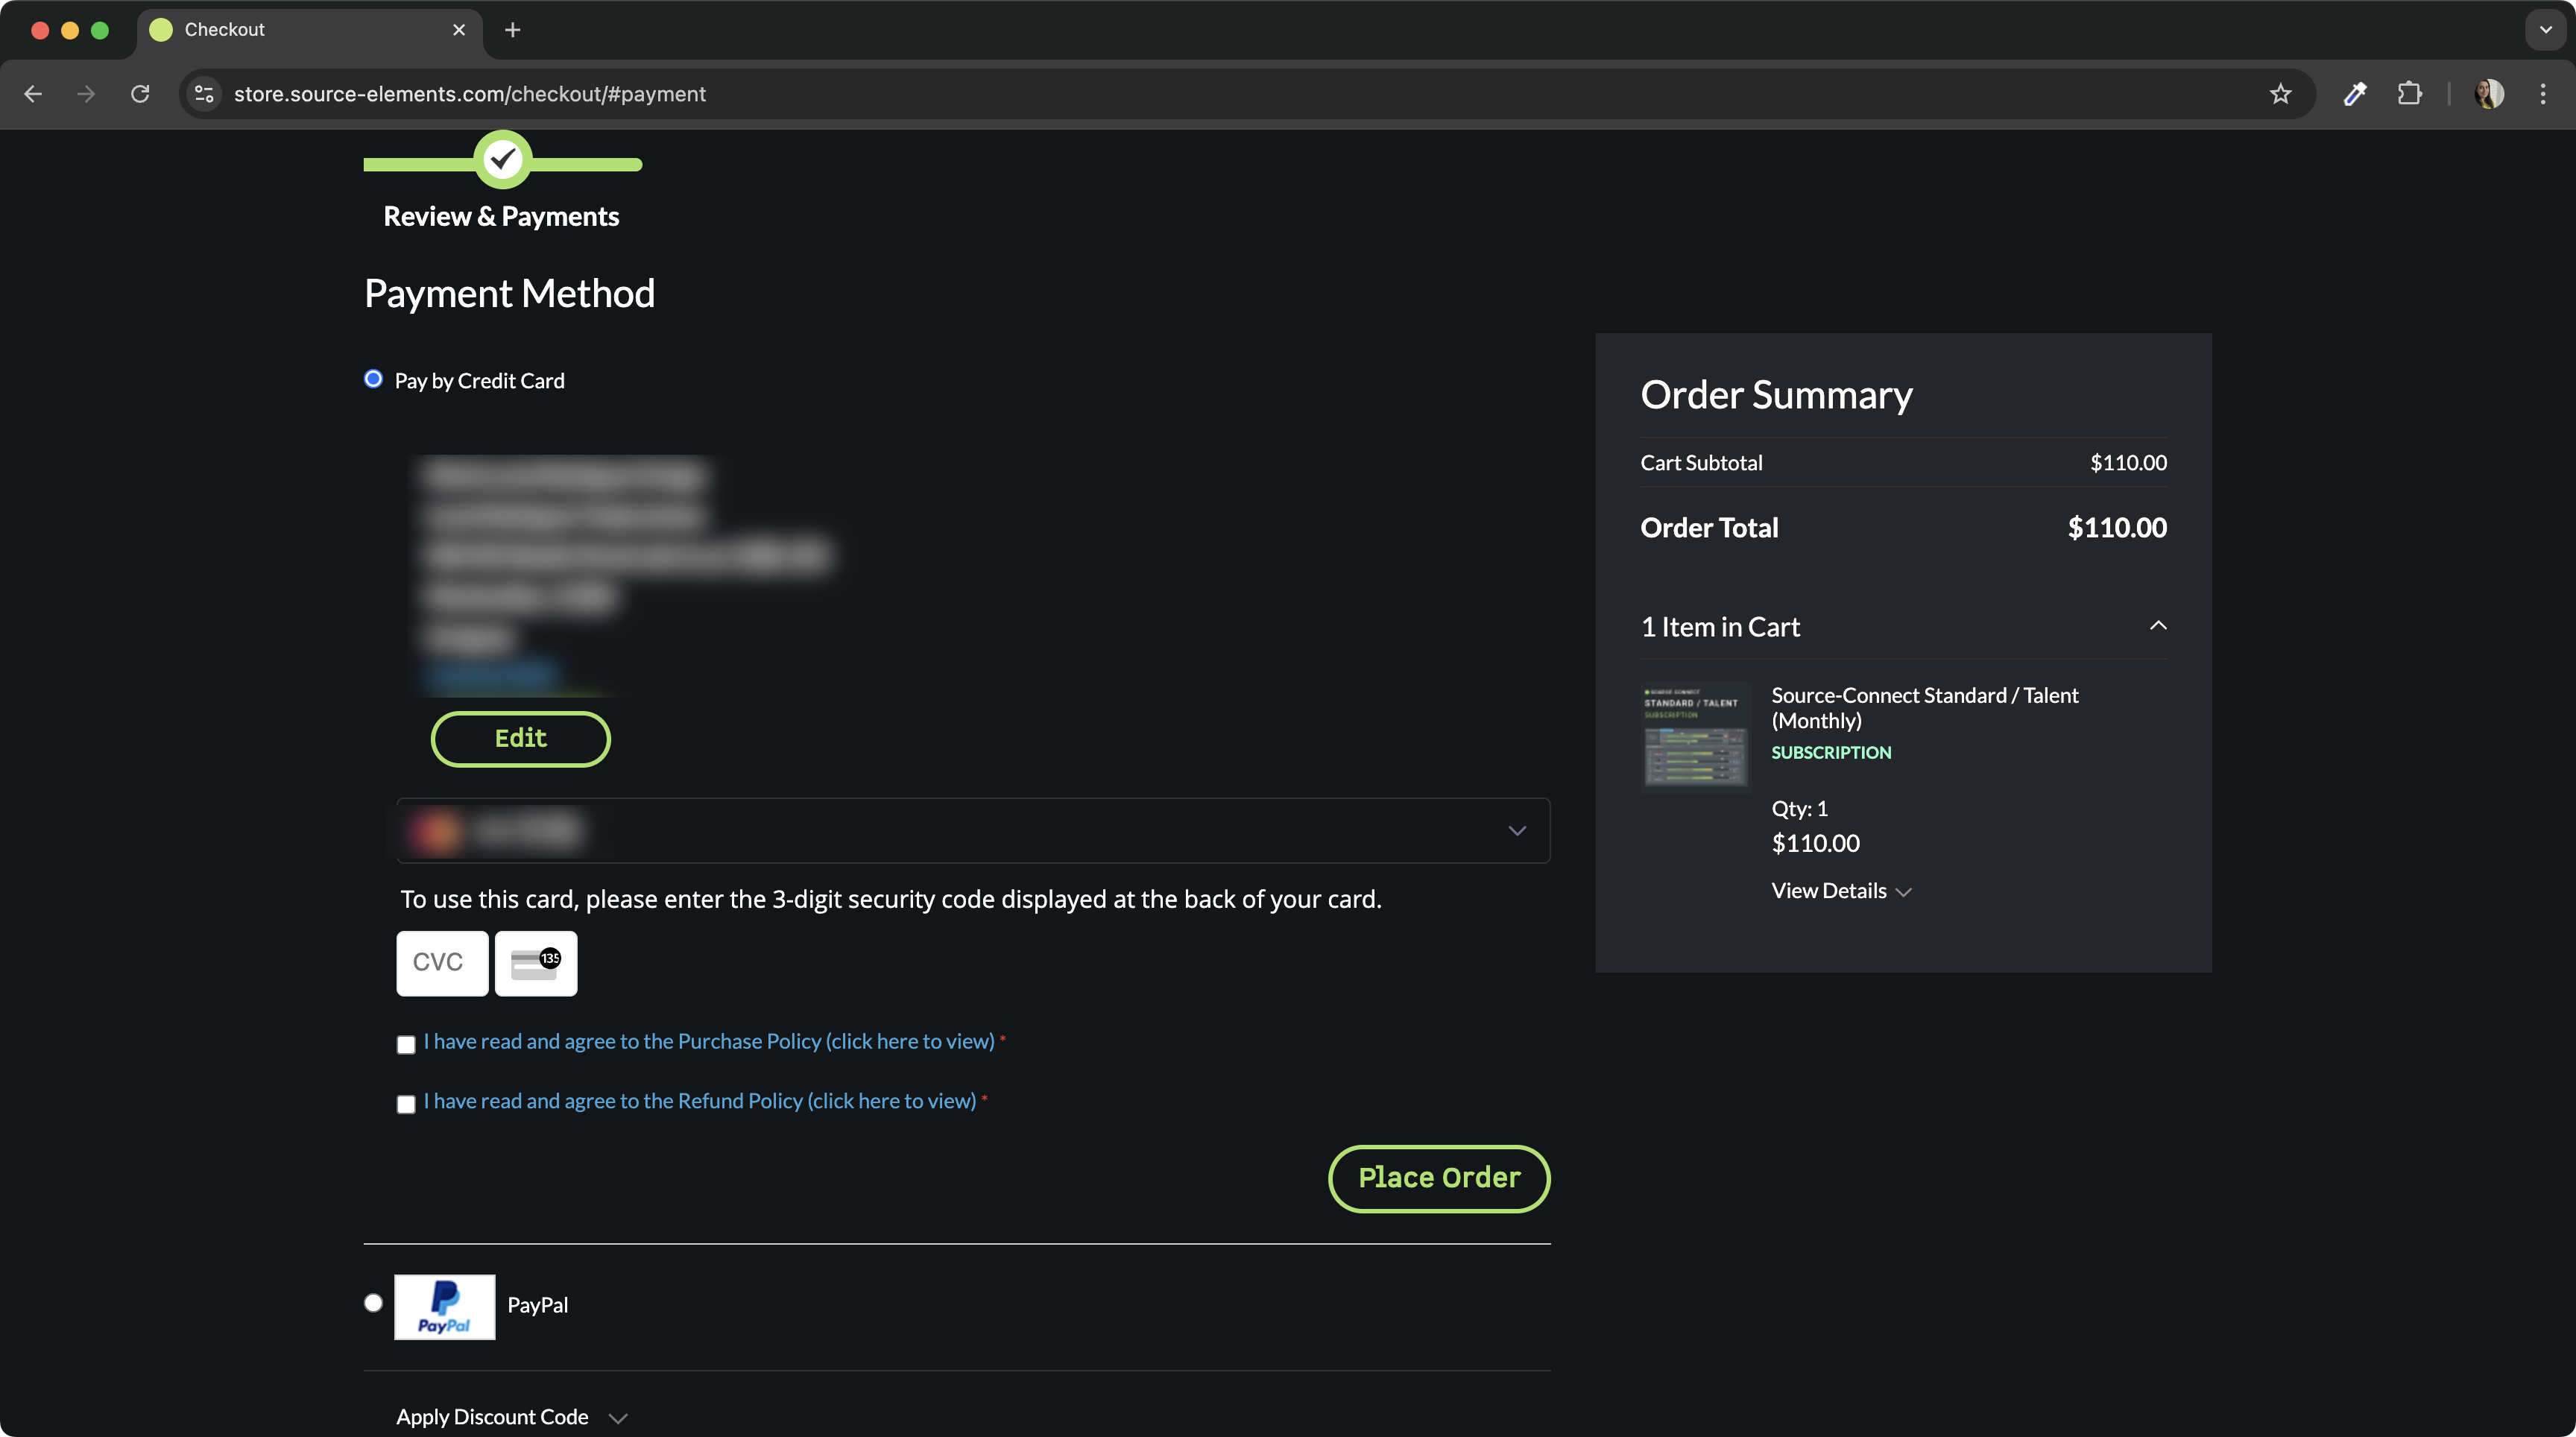Click the Edit billing address button

tap(520, 739)
